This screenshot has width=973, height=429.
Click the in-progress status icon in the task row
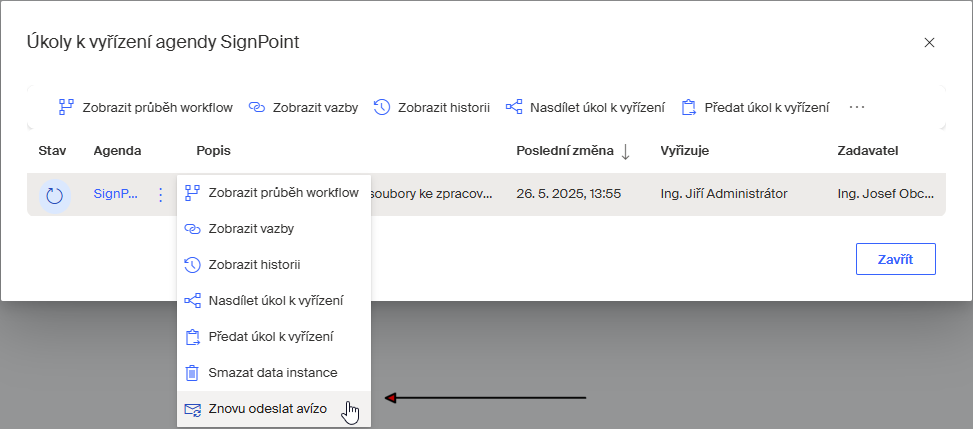point(55,195)
